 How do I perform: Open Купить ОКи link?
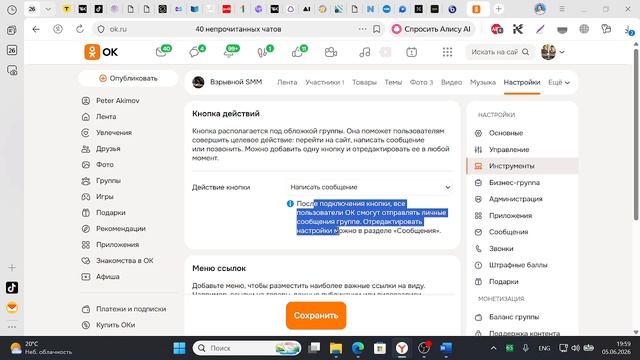(116, 325)
